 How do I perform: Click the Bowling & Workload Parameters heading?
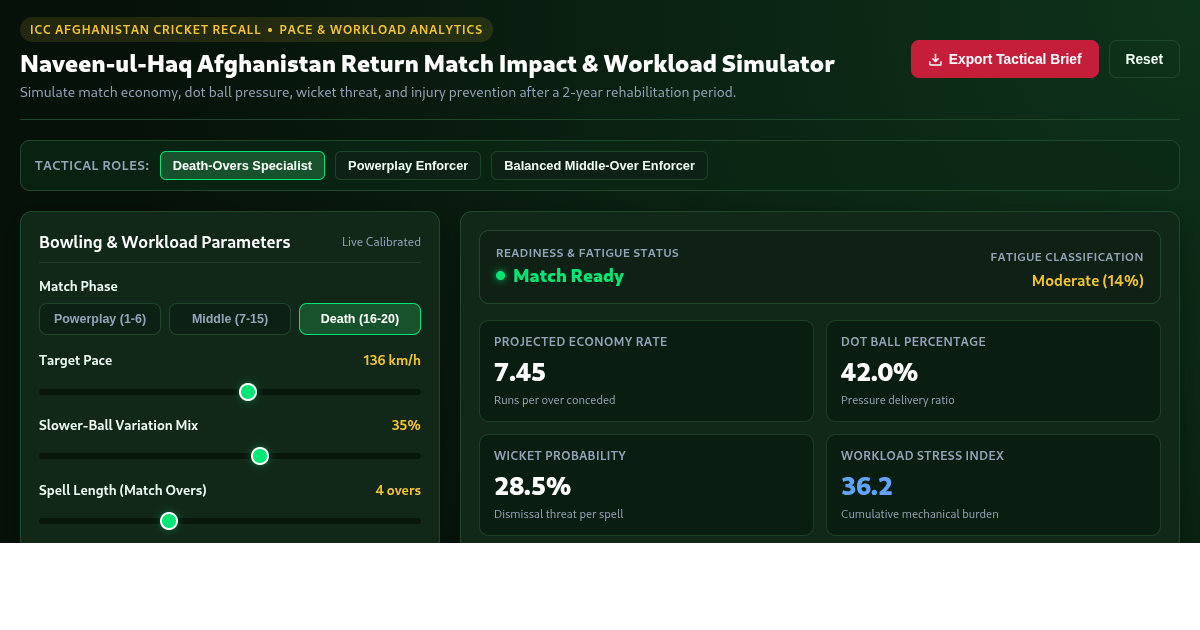165,242
